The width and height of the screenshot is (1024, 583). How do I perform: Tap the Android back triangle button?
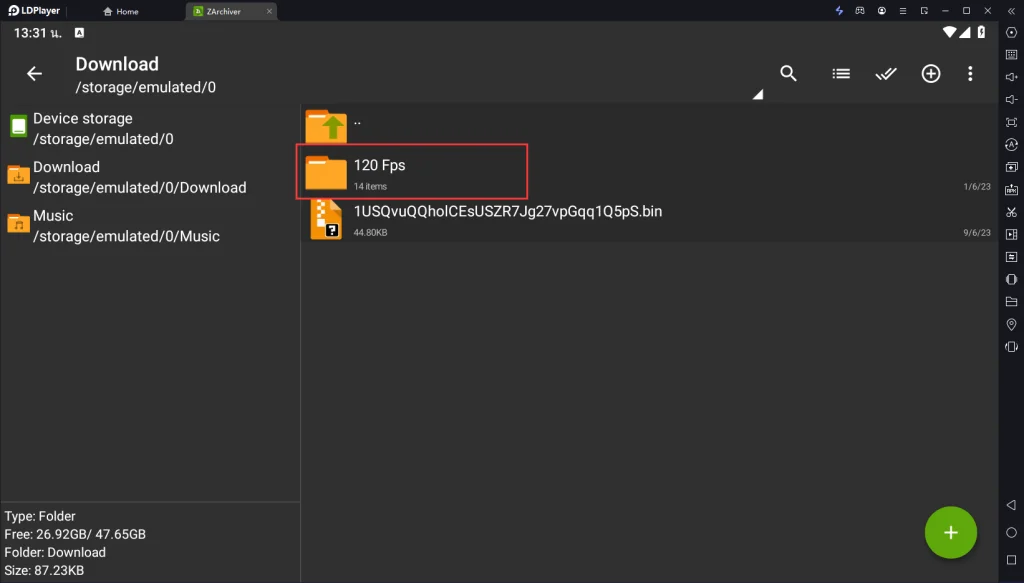pos(1011,505)
